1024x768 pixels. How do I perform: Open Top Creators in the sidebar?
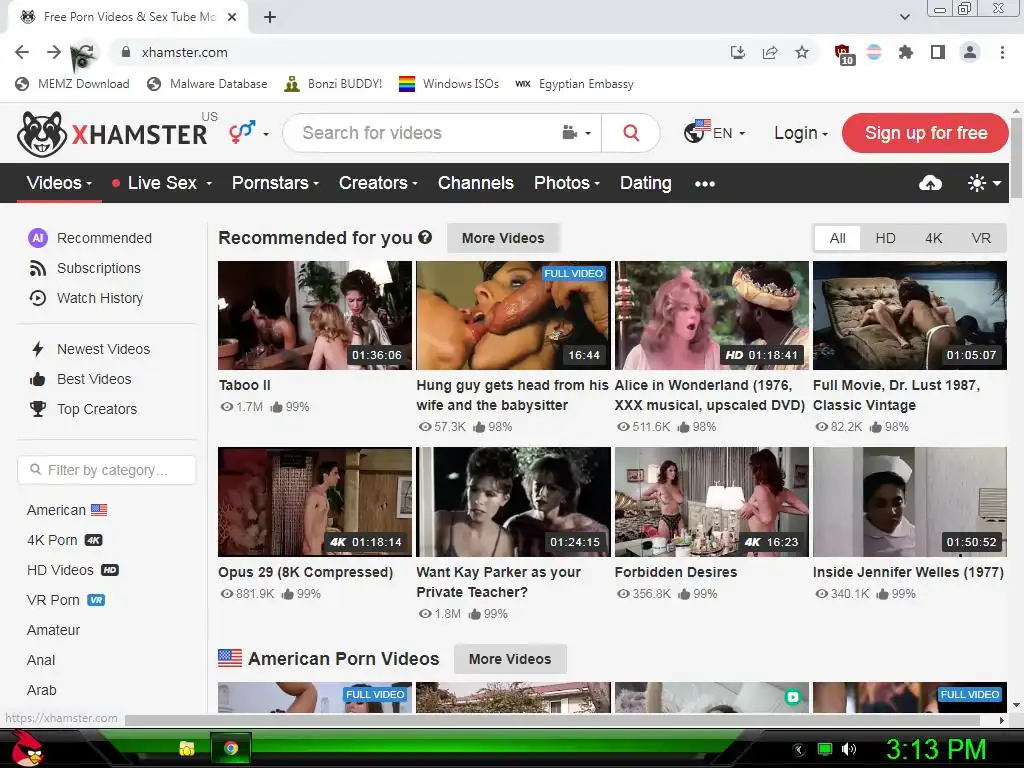(x=83, y=409)
